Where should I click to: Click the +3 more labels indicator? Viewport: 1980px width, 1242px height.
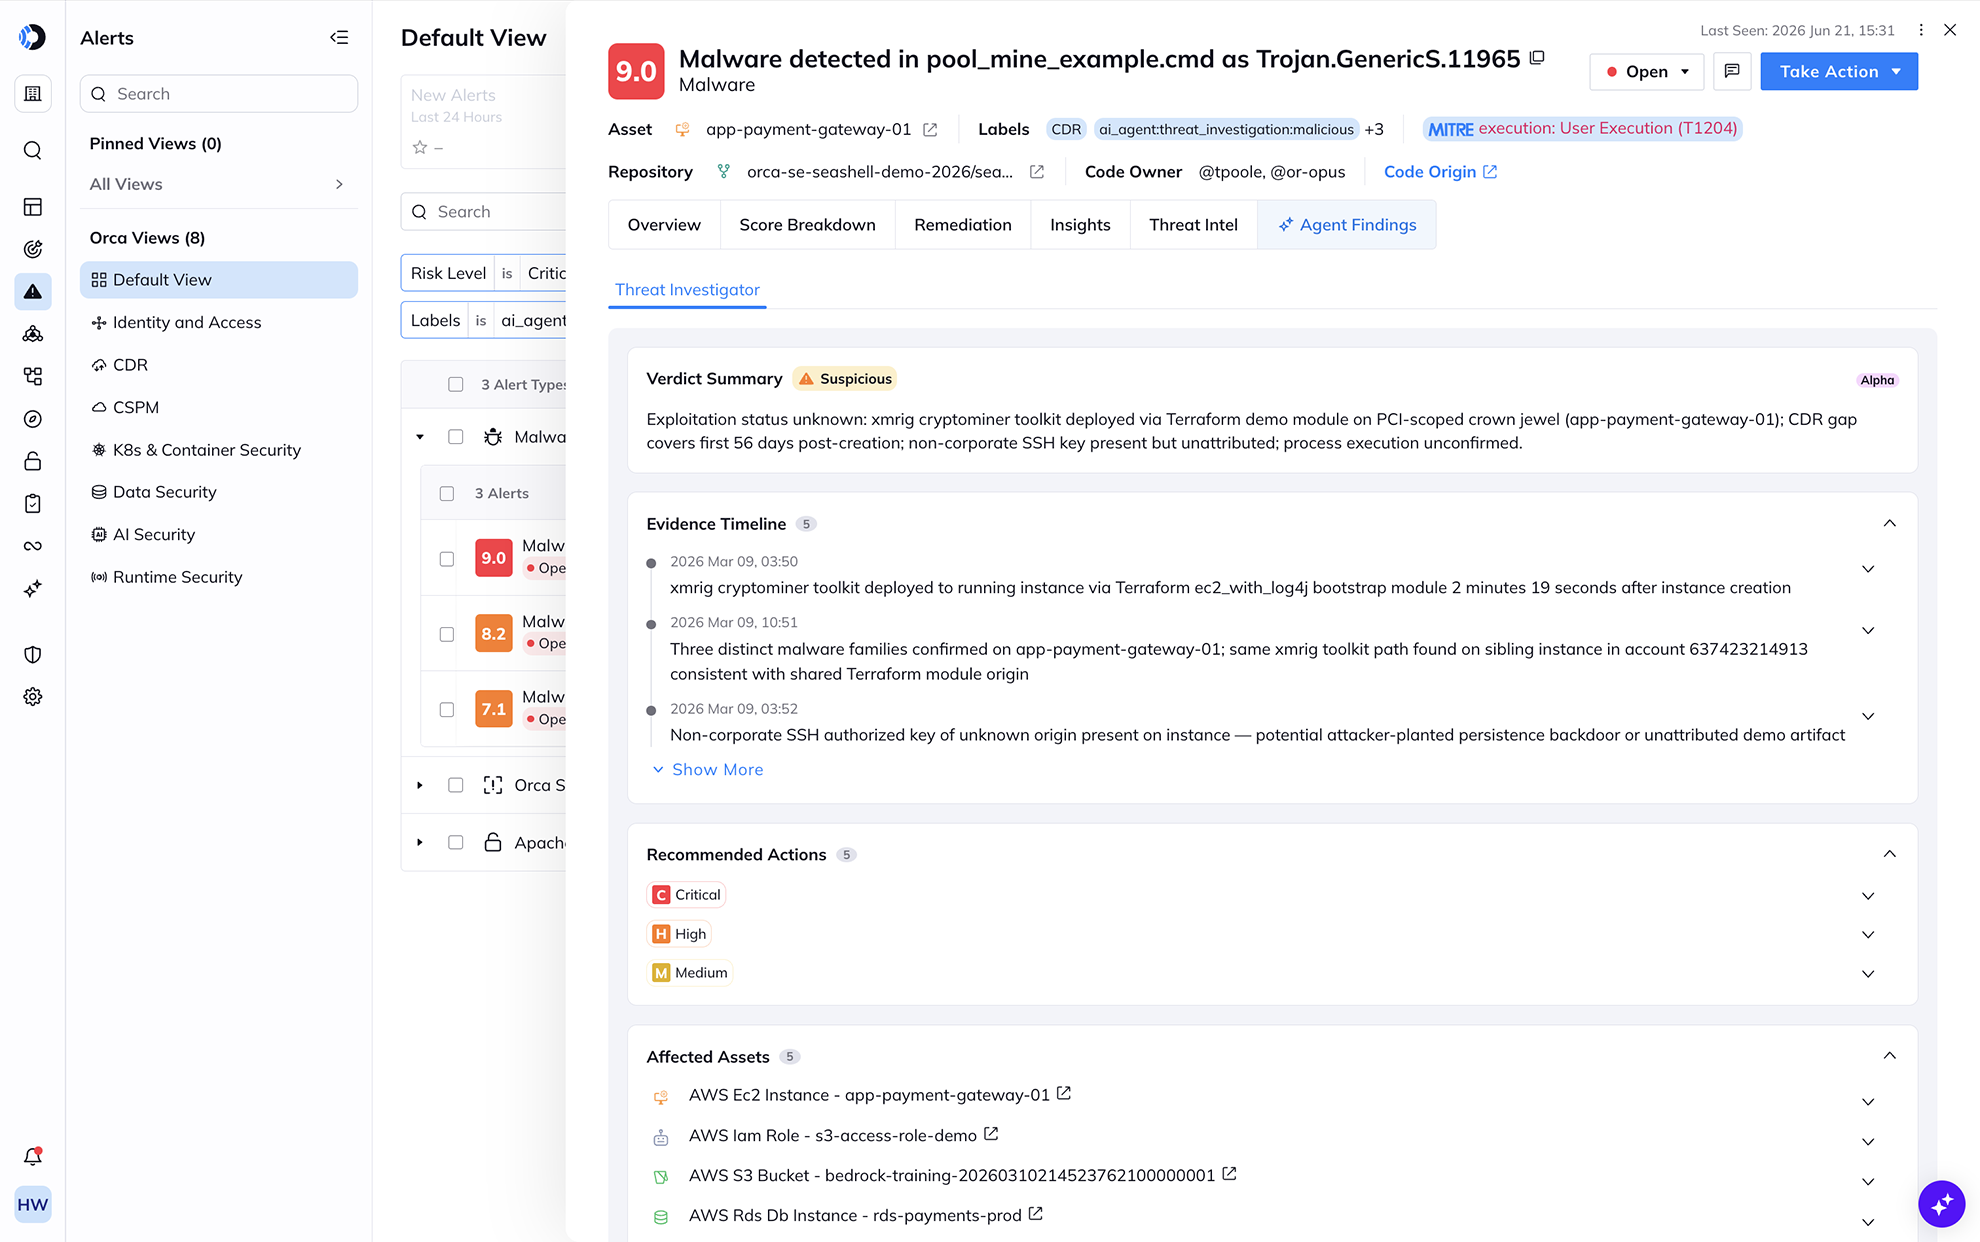click(1374, 129)
